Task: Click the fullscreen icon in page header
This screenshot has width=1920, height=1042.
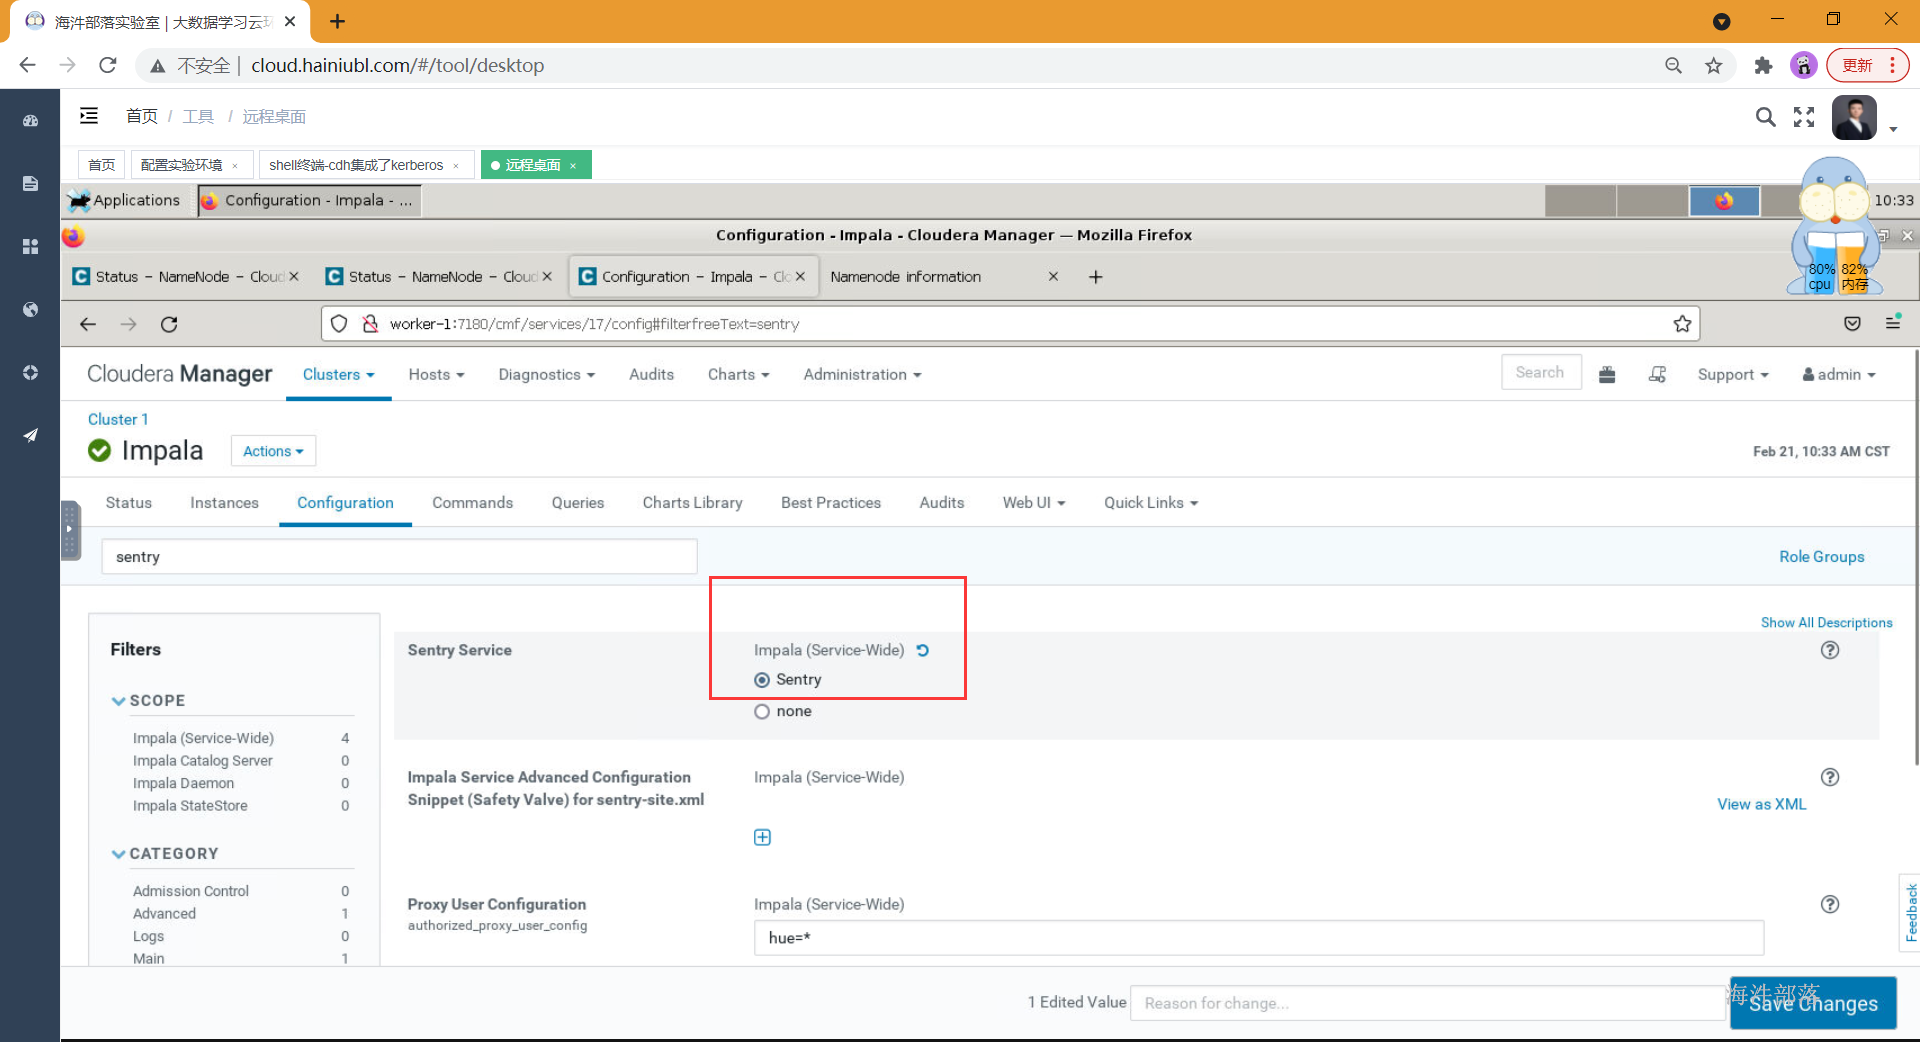Action: coord(1804,117)
